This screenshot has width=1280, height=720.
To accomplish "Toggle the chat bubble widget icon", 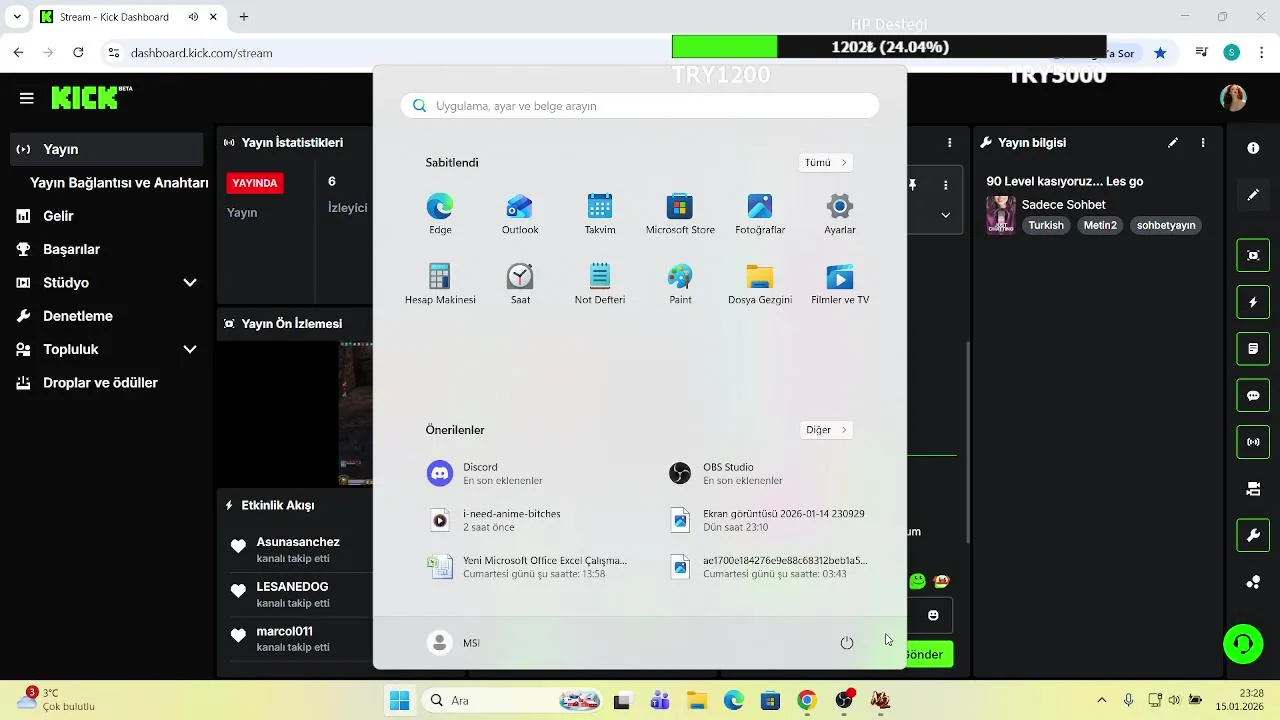I will [1253, 396].
